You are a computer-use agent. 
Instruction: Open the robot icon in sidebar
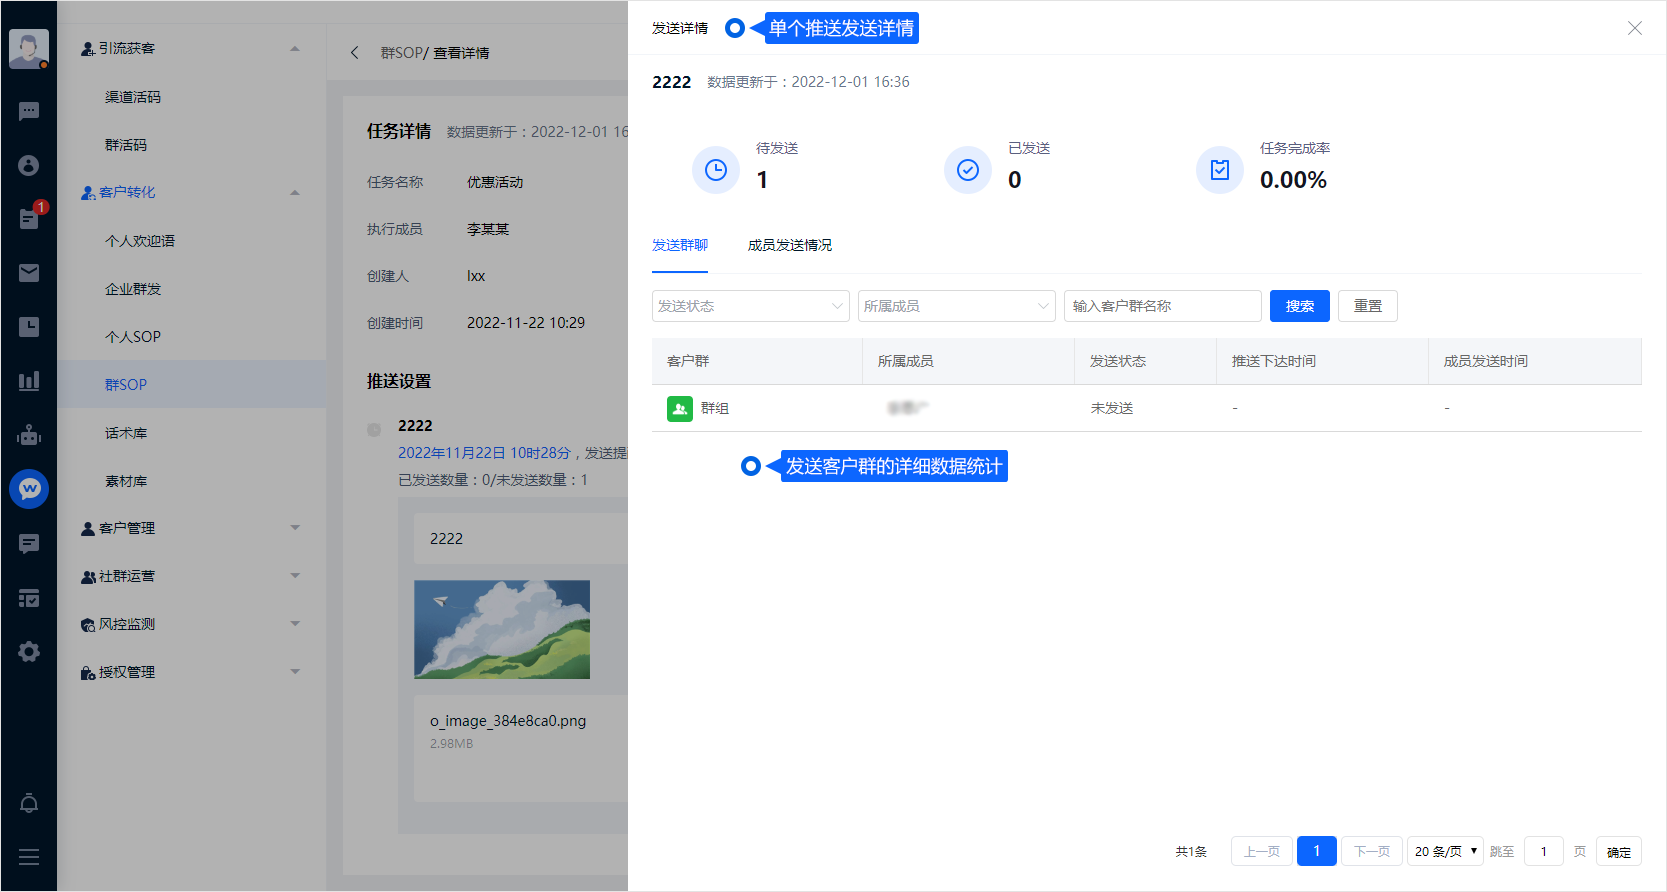29,435
